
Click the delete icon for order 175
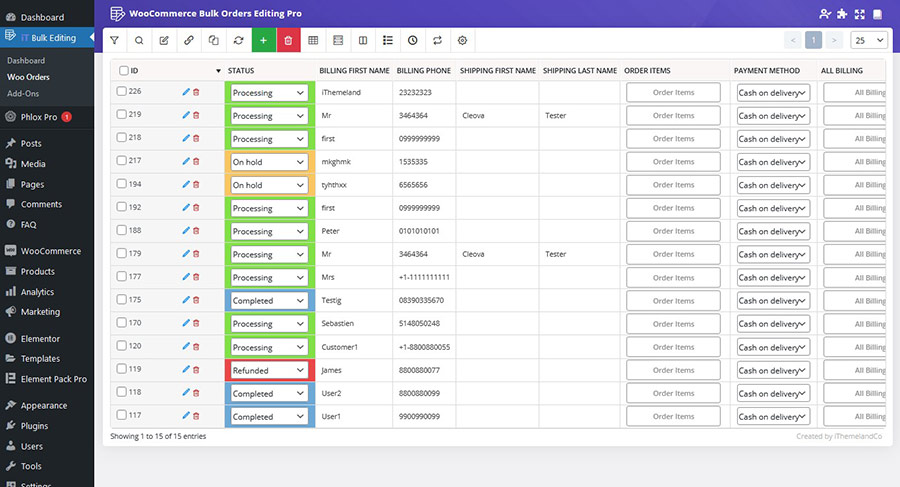point(196,300)
